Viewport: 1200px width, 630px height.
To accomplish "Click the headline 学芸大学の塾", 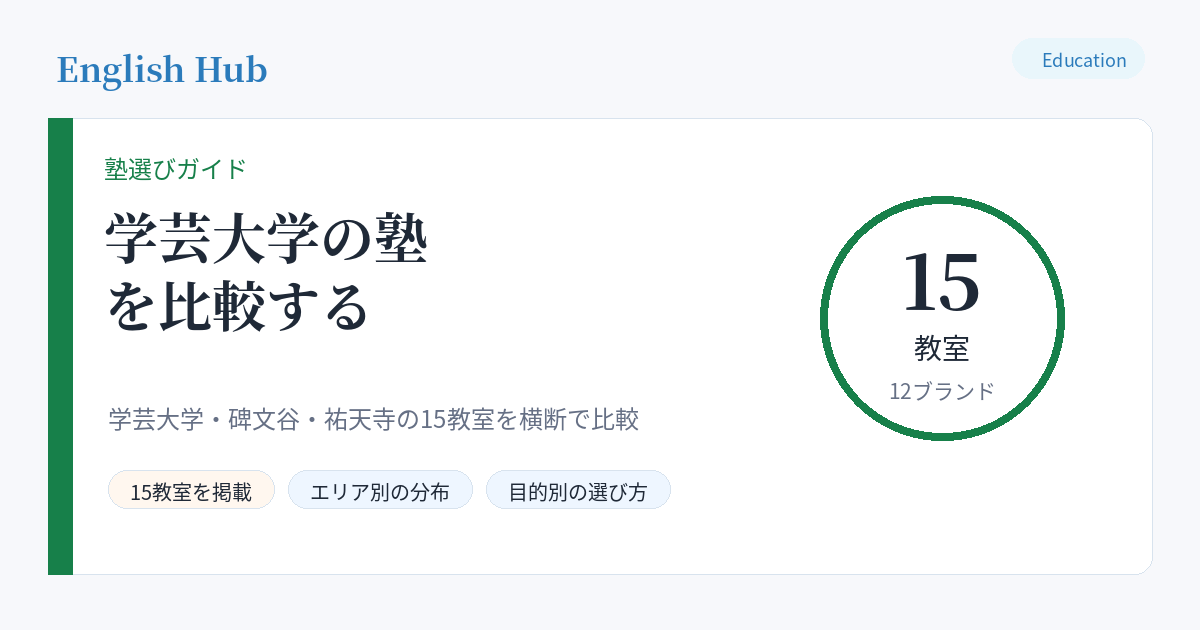I will click(x=267, y=240).
